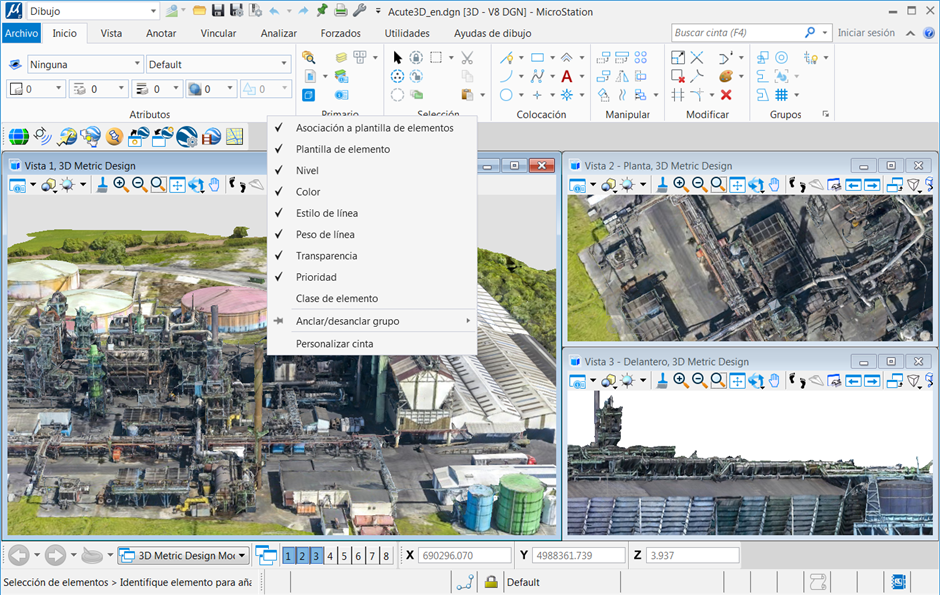Image resolution: width=940 pixels, height=595 pixels.
Task: Open the Utilidades ribbon tab
Action: pyautogui.click(x=407, y=33)
